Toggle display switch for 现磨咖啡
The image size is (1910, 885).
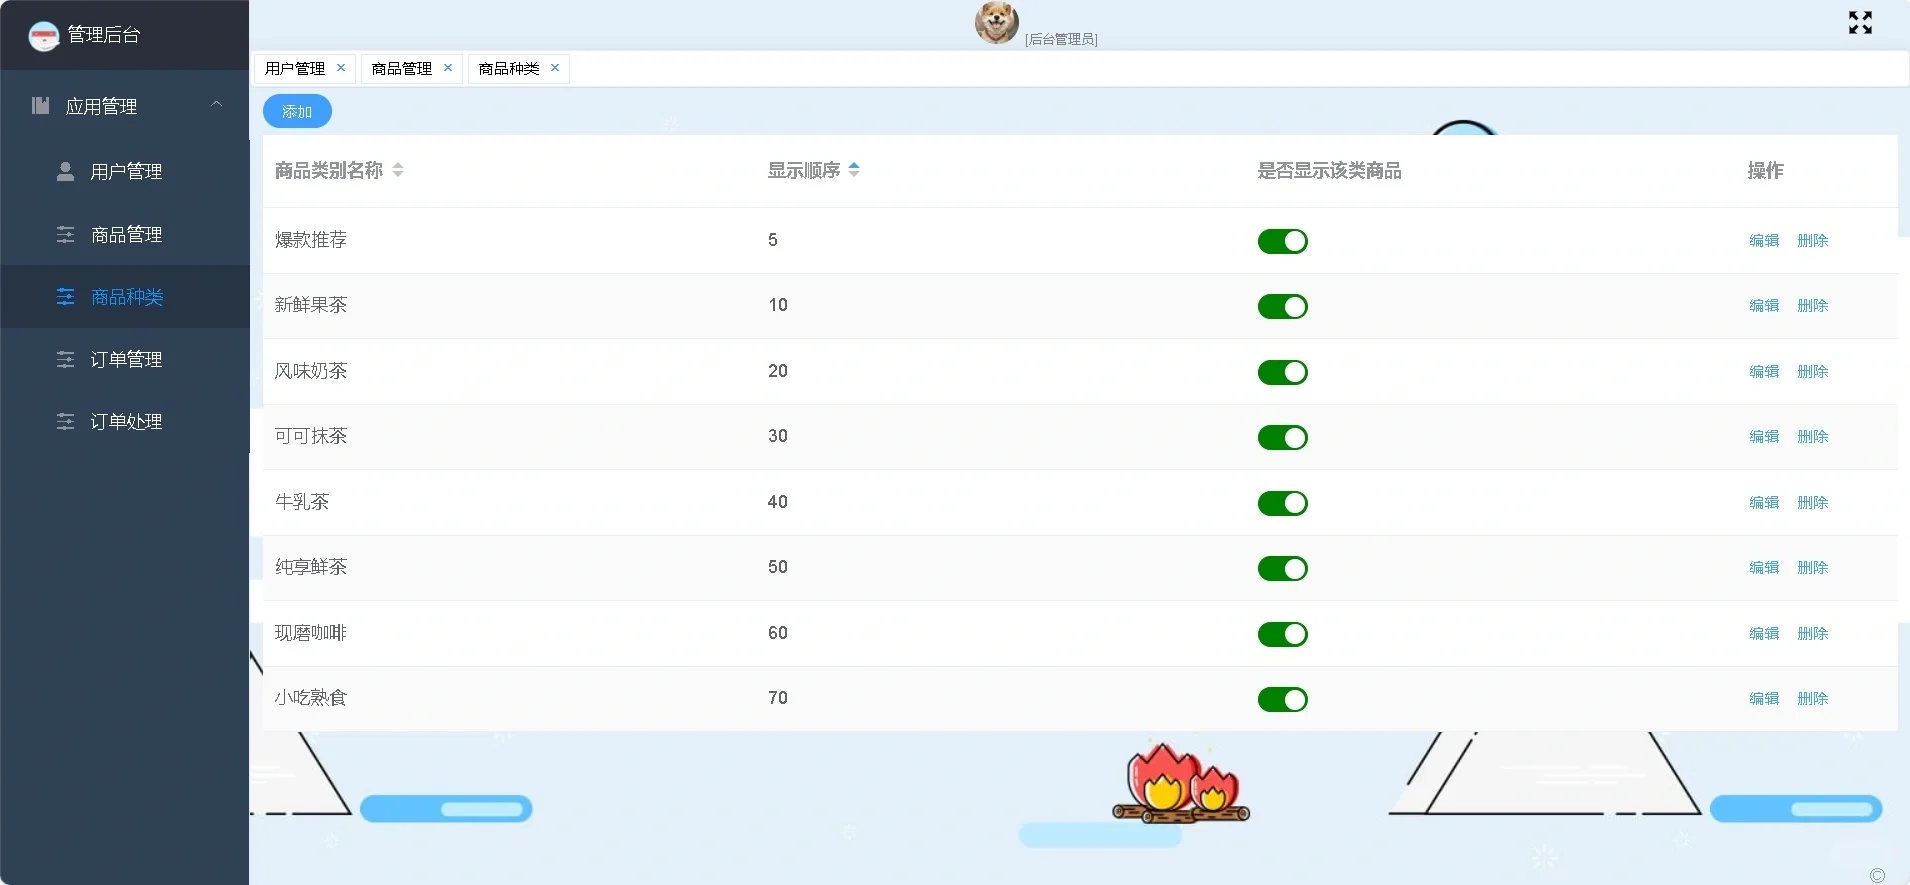click(x=1282, y=634)
